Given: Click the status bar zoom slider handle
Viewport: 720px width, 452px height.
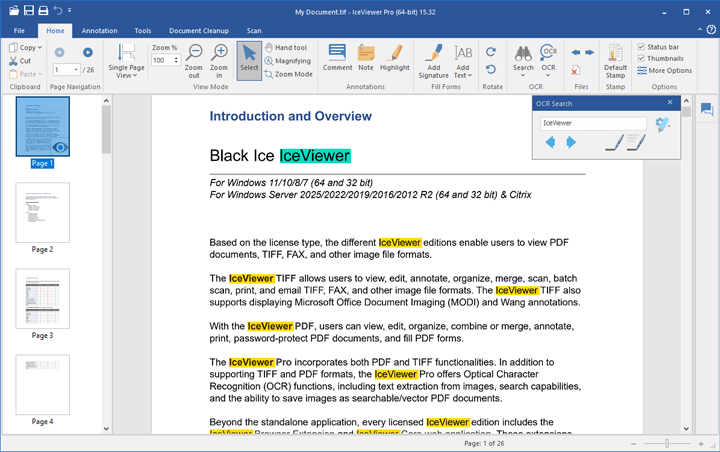Looking at the screenshot, I should point(667,443).
